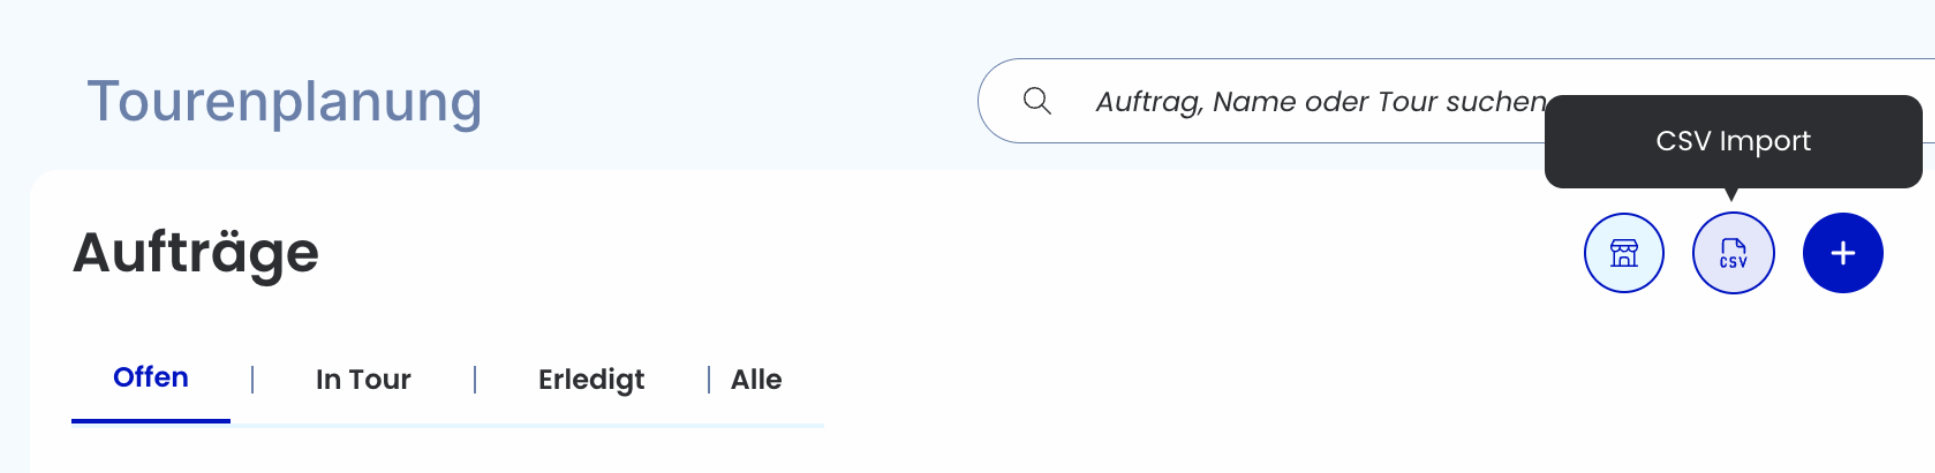The height and width of the screenshot is (473, 1935).
Task: Select the CSV file icon button
Action: (1733, 253)
